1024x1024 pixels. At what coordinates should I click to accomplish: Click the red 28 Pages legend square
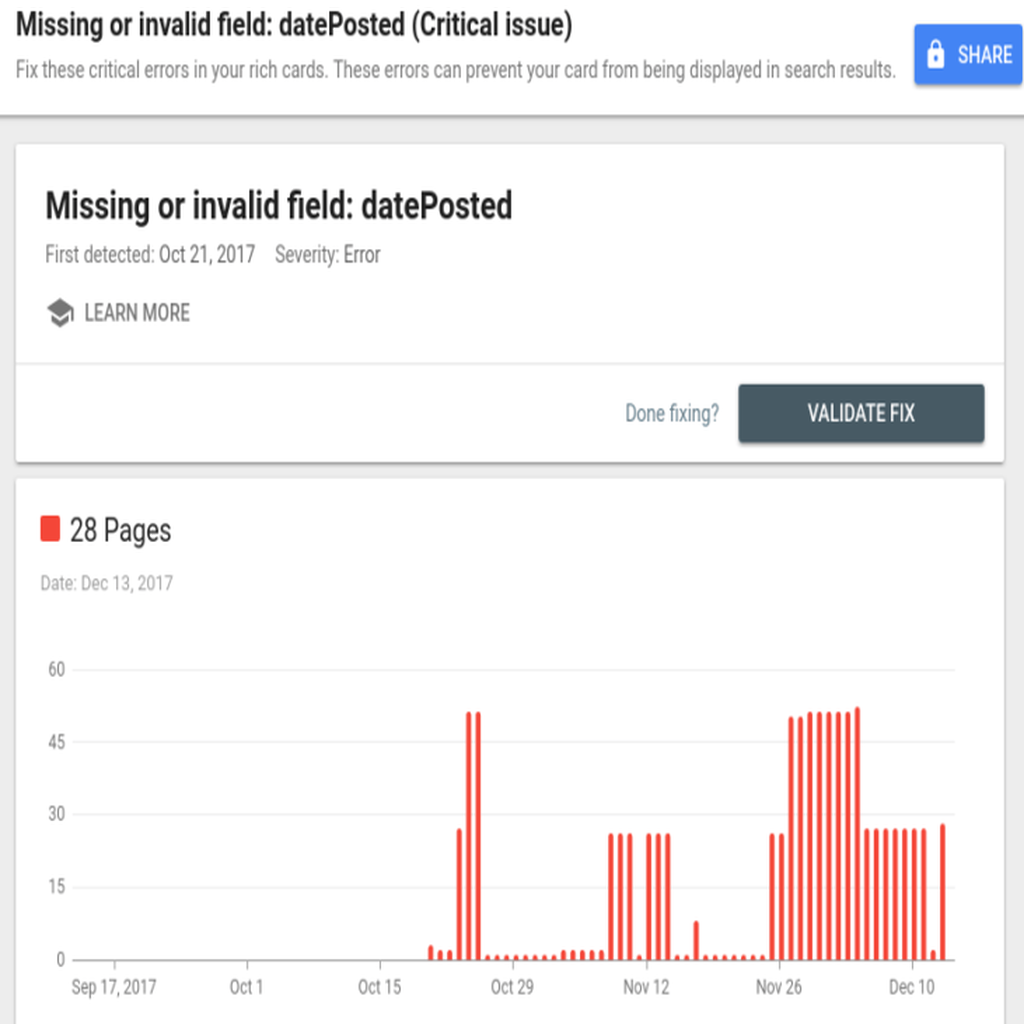tap(50, 529)
